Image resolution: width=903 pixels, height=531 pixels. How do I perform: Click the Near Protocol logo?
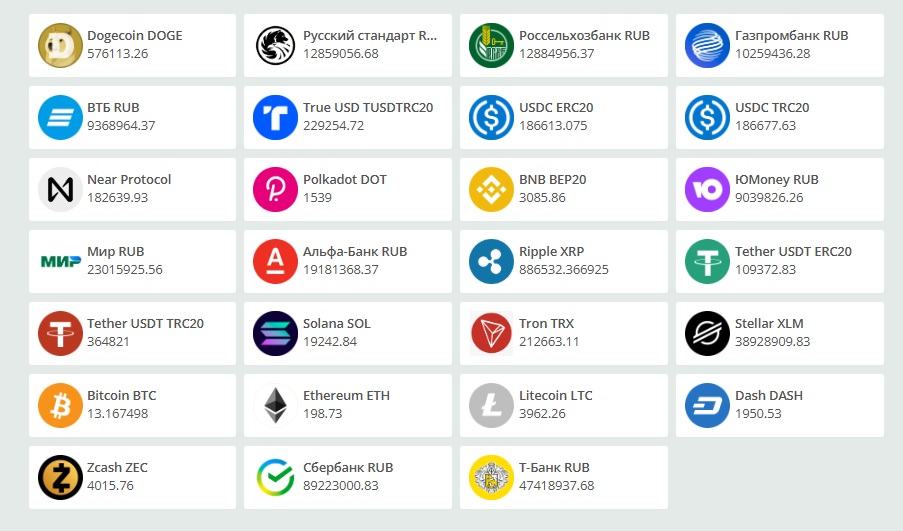click(x=60, y=189)
